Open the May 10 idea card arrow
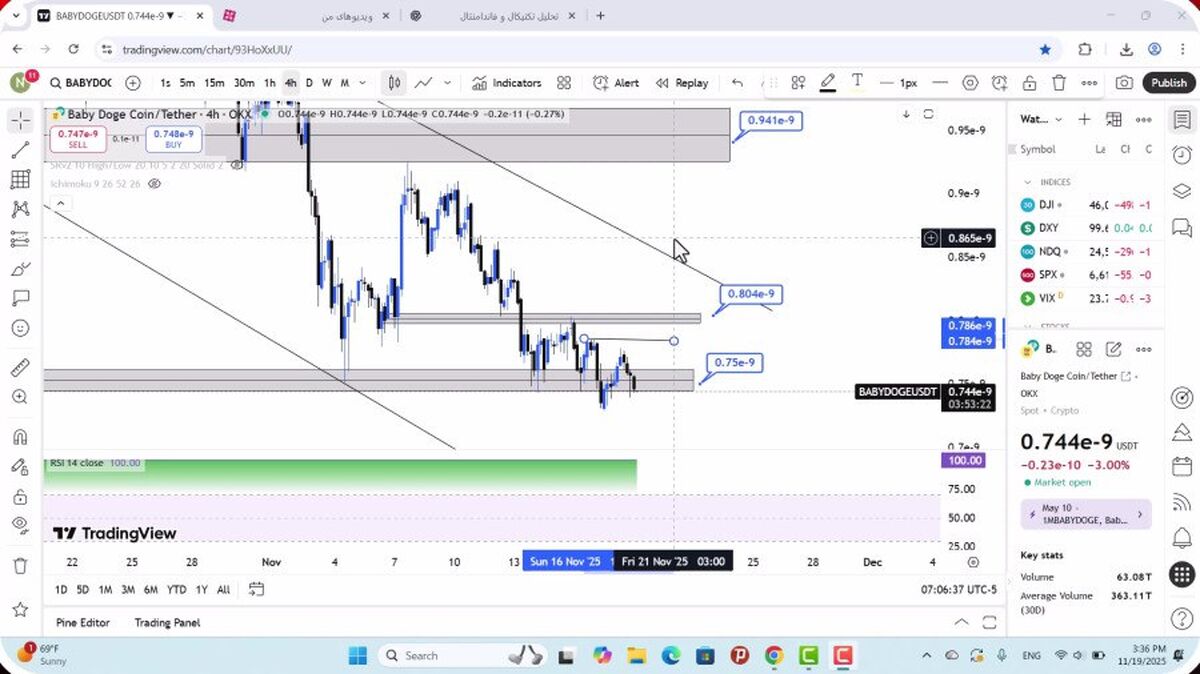 click(1139, 514)
